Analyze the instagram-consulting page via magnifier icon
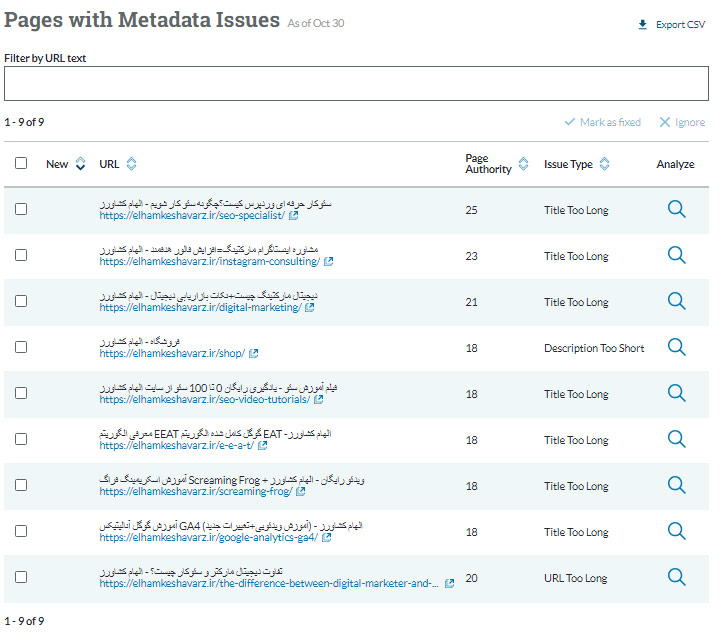Screen dimensions: 721x637 (677, 256)
